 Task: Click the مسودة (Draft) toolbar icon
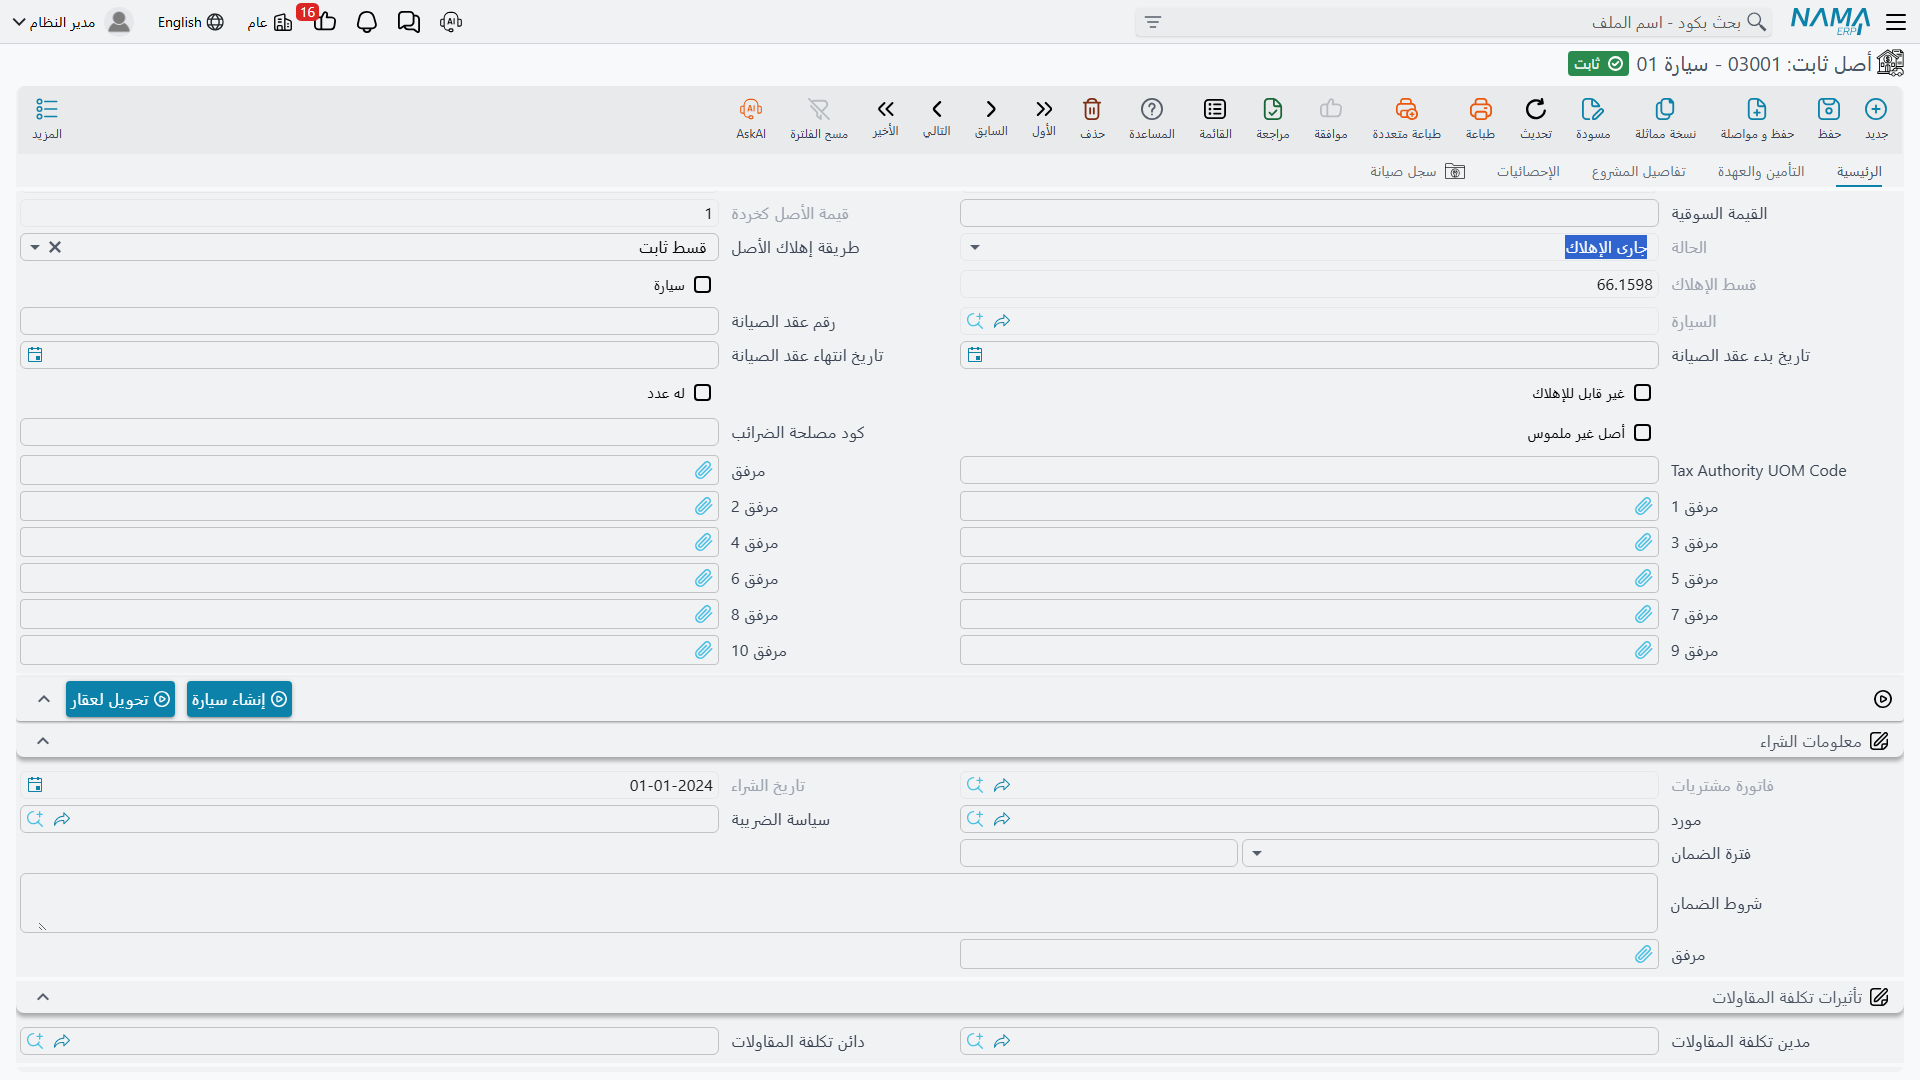pyautogui.click(x=1593, y=110)
